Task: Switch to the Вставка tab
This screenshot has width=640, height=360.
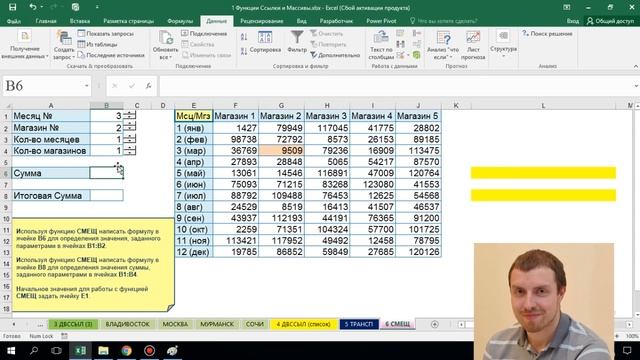Action: pos(80,21)
